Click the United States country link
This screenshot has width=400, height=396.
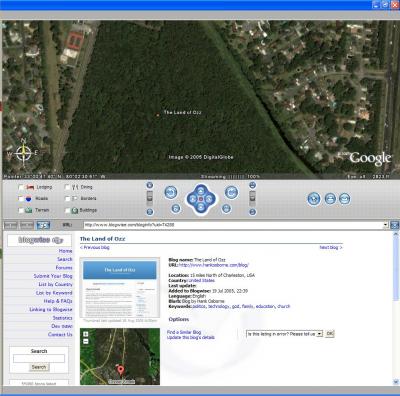202,280
